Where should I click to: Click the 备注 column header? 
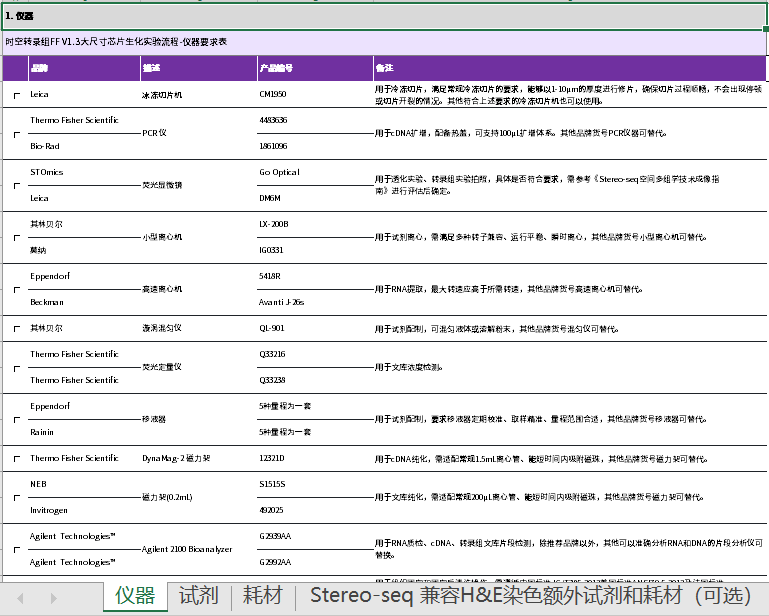[x=569, y=68]
